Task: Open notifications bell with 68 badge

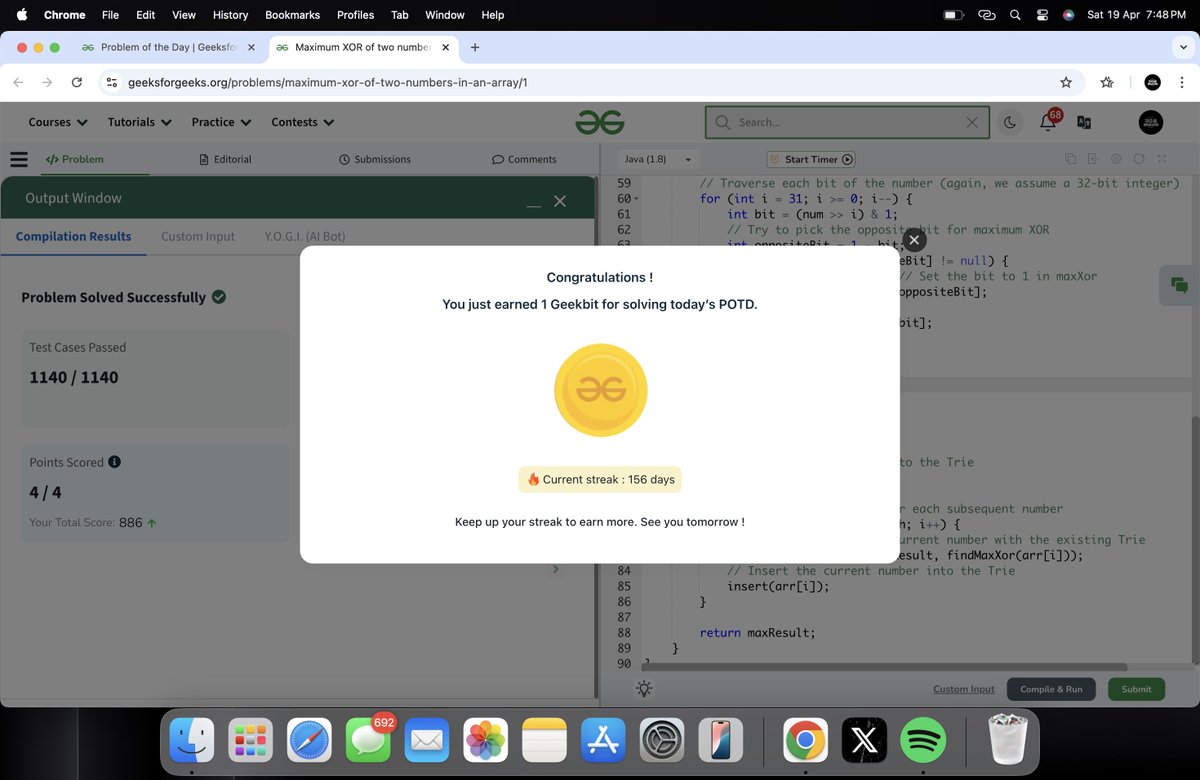Action: click(x=1049, y=121)
